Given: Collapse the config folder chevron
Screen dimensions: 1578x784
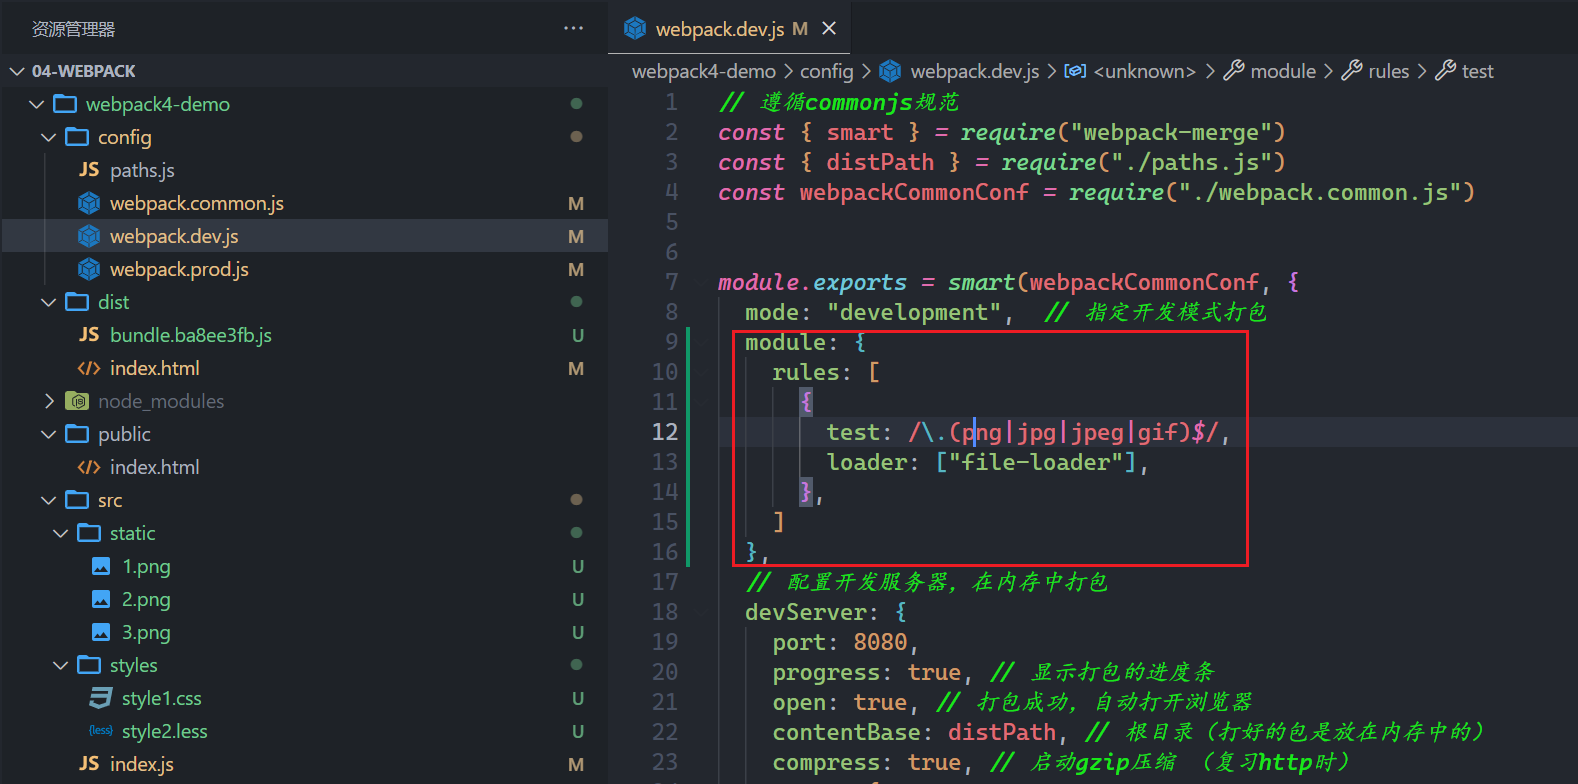Looking at the screenshot, I should [49, 137].
